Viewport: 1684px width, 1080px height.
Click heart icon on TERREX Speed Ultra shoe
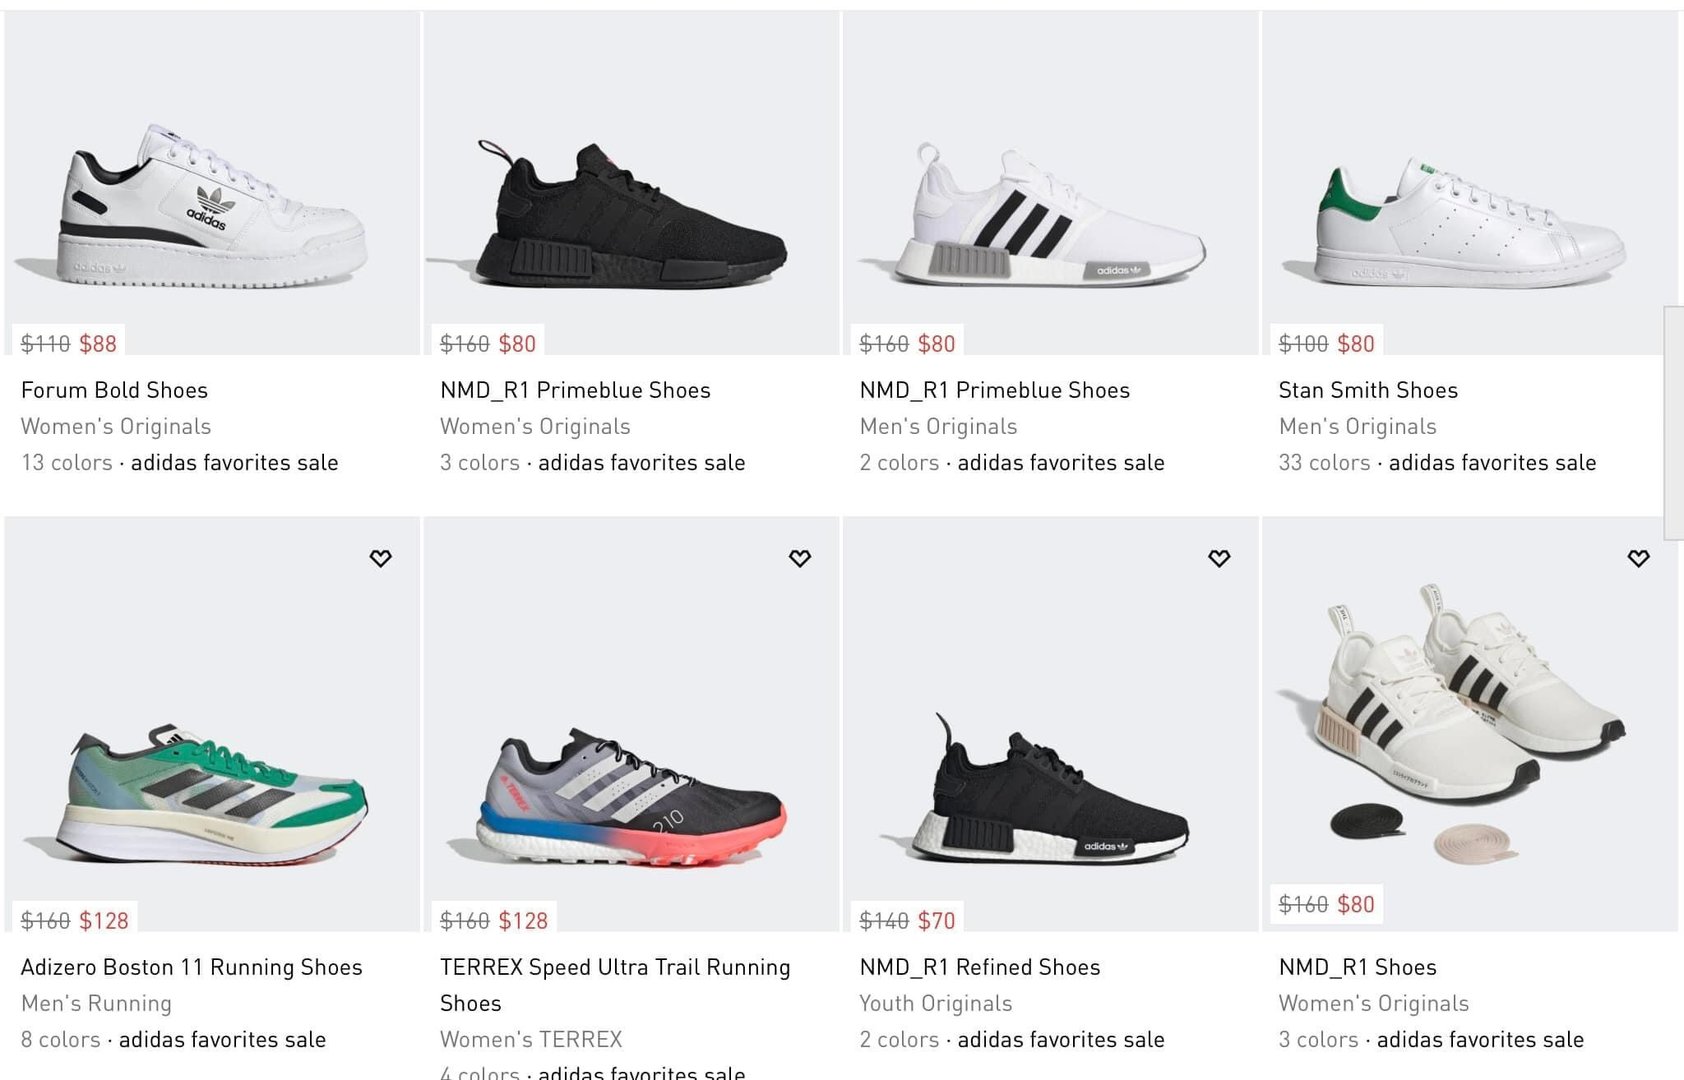[x=799, y=558]
